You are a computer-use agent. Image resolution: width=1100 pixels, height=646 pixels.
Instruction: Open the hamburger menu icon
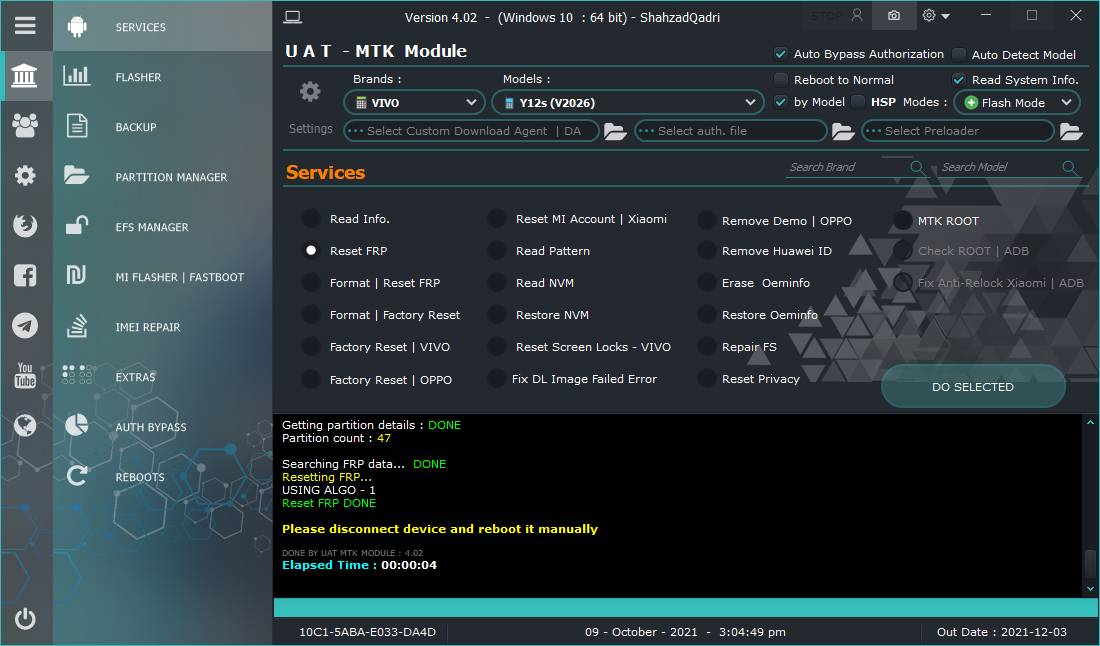[x=25, y=26]
